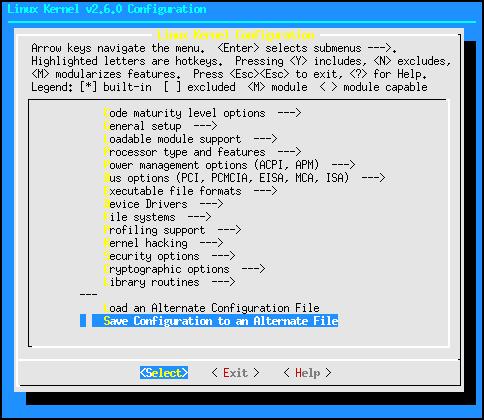Open Library routines submenu
Image resolution: width=484 pixels, height=420 pixels.
169,282
